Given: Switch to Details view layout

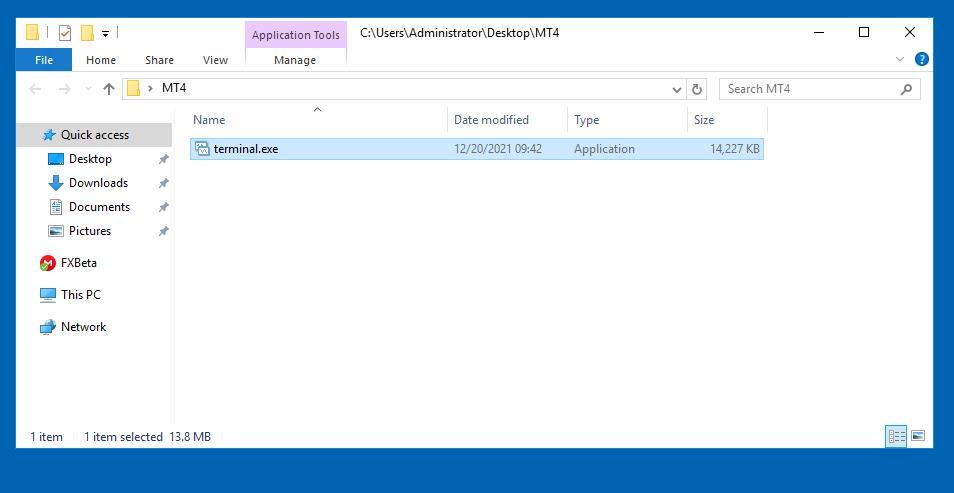Looking at the screenshot, I should [x=896, y=436].
